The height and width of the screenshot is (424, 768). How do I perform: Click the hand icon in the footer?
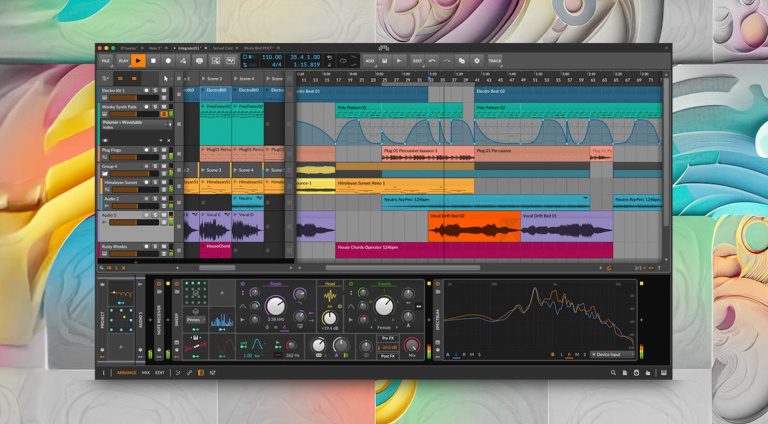[x=648, y=373]
